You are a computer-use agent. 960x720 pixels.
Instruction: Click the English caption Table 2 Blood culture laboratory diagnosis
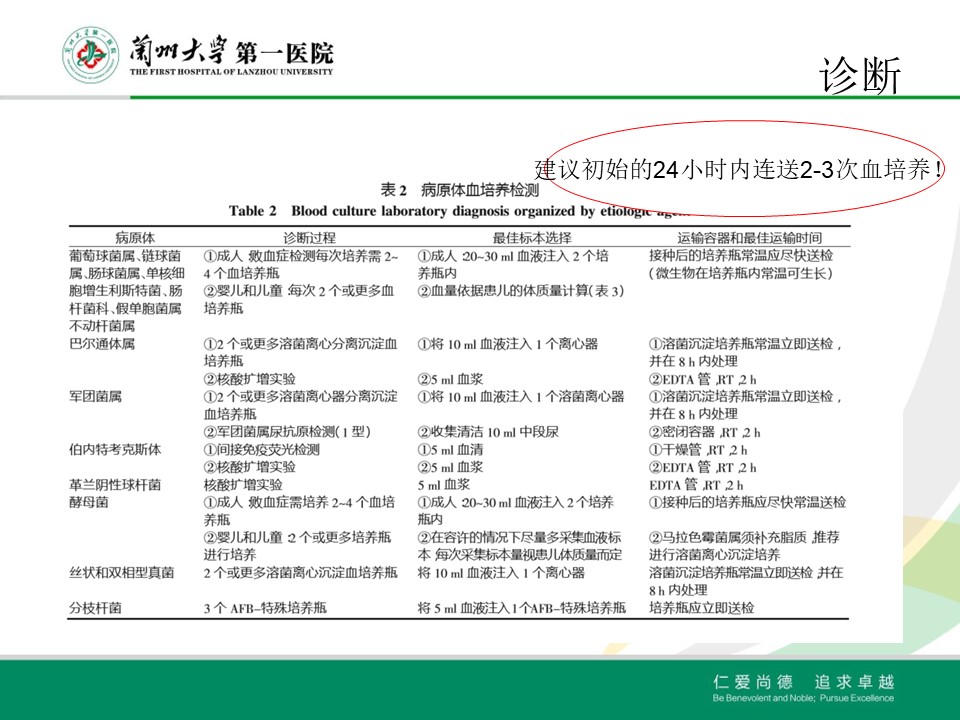click(459, 211)
